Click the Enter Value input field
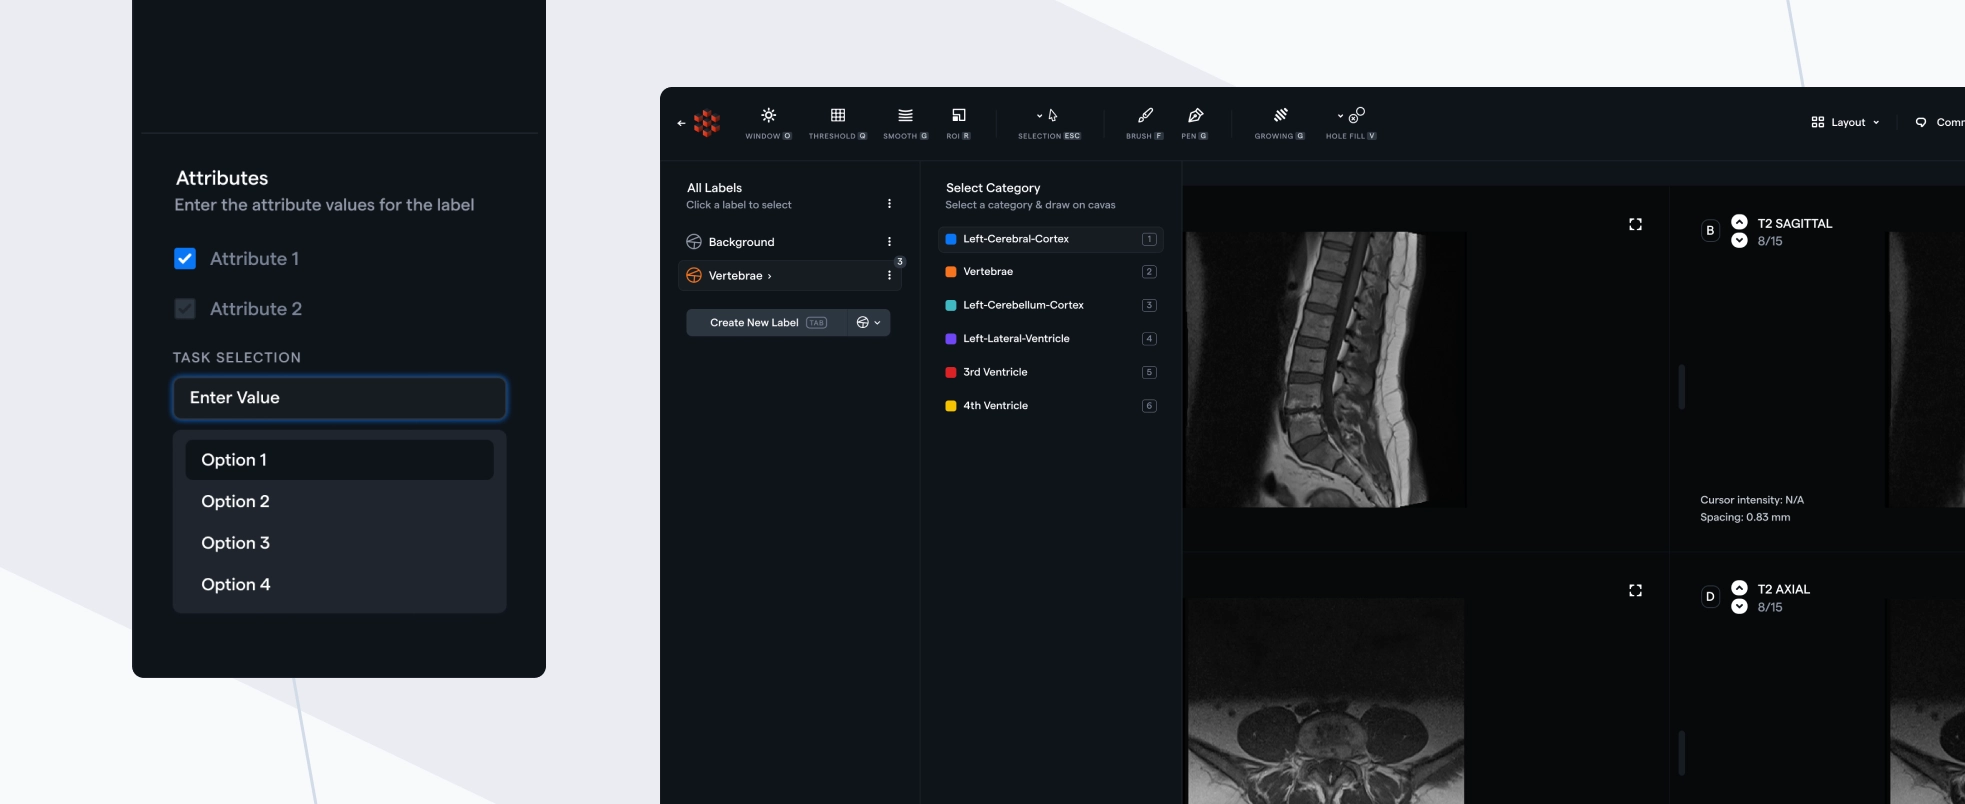The width and height of the screenshot is (1965, 804). click(x=339, y=398)
